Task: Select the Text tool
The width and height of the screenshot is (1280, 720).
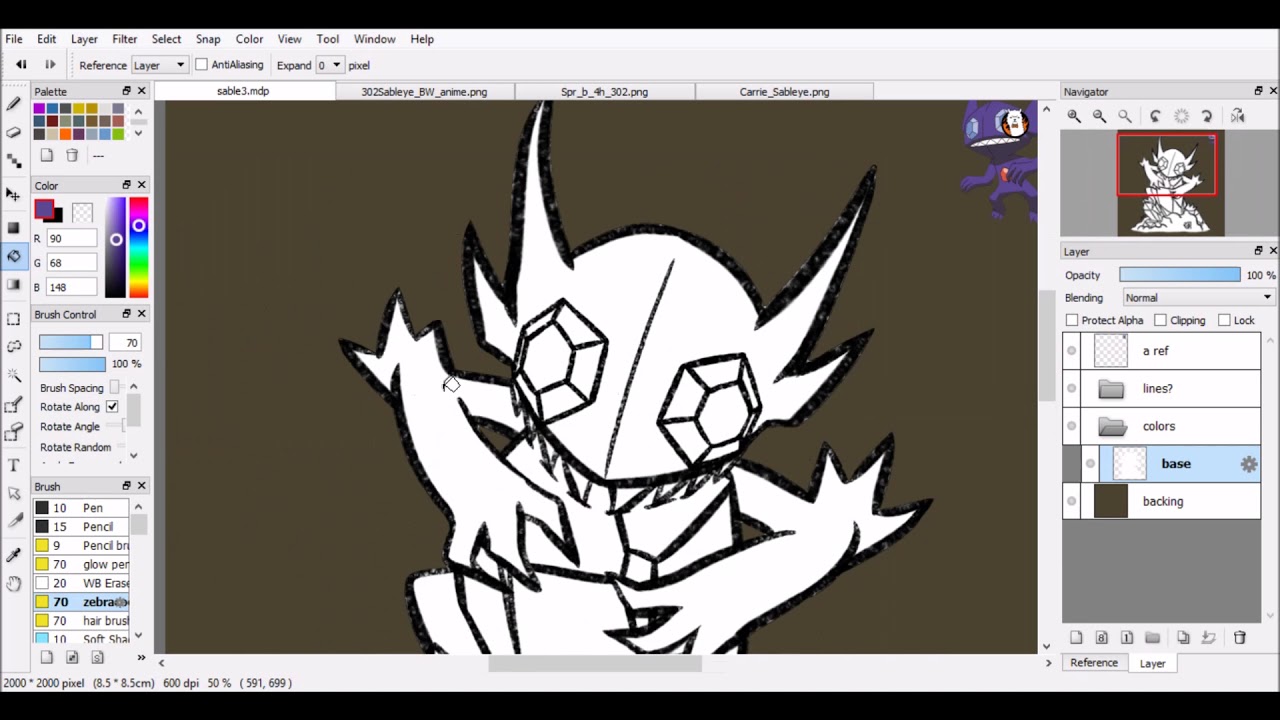Action: 14,465
